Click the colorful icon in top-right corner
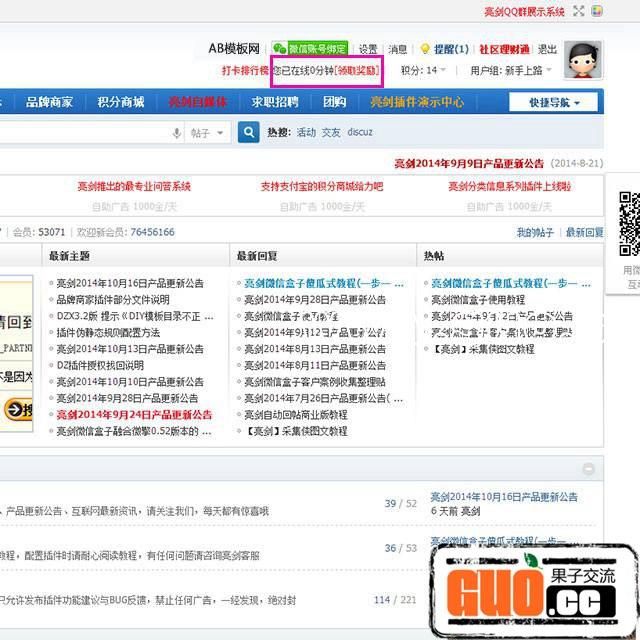 (x=597, y=11)
